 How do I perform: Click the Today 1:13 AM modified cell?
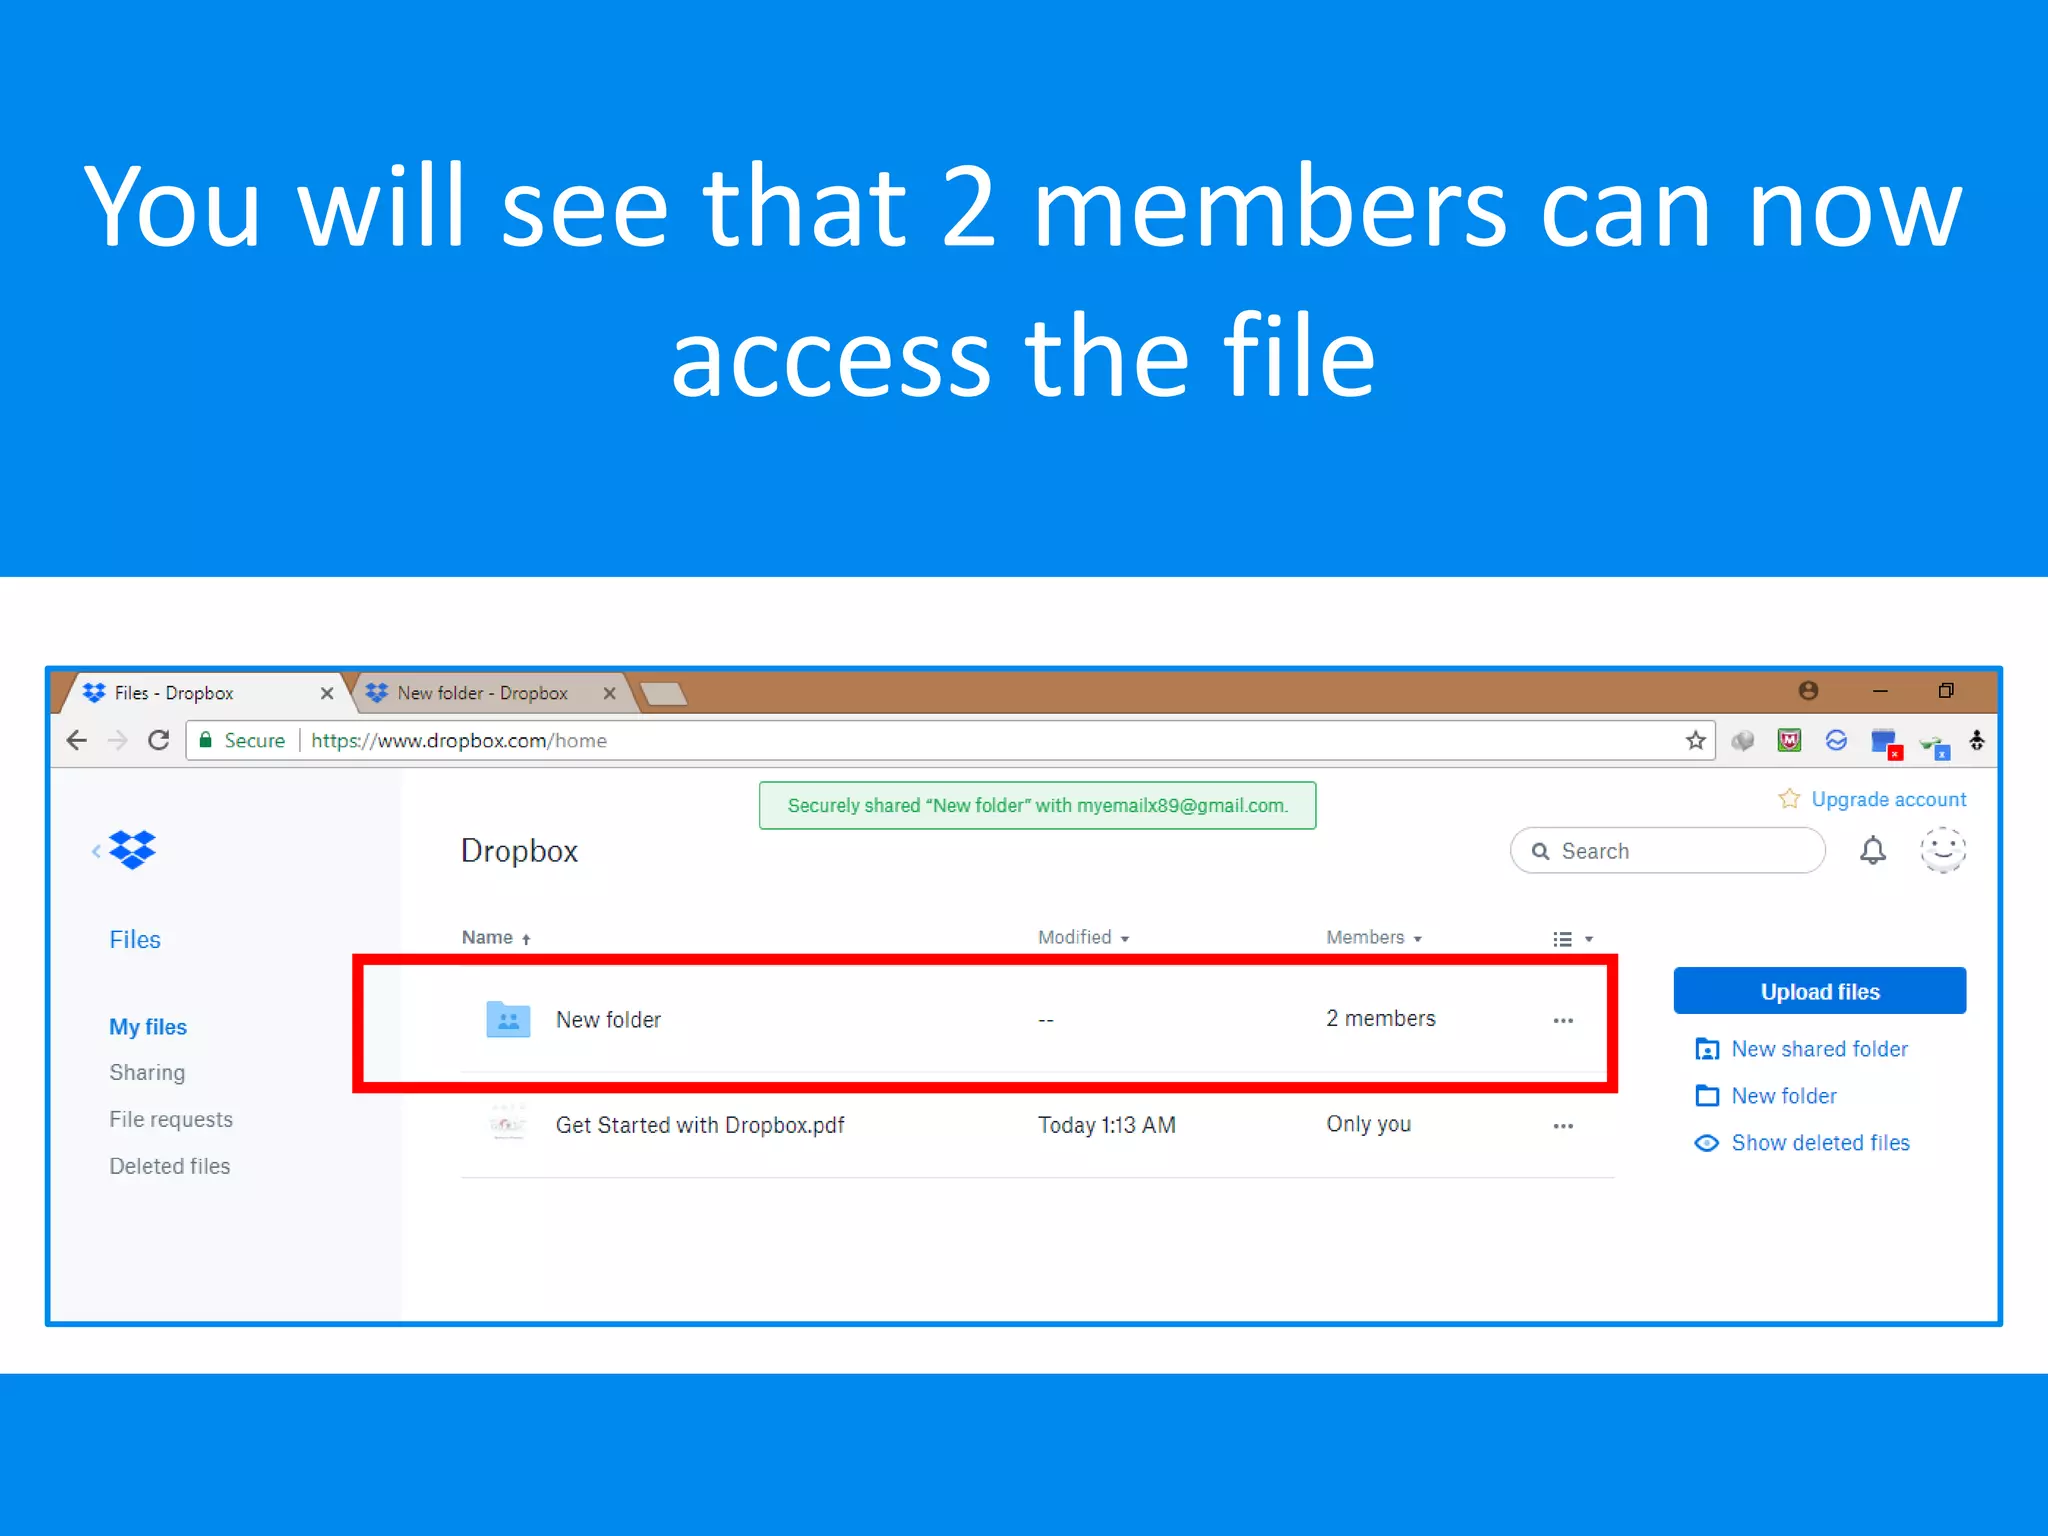[1107, 1125]
